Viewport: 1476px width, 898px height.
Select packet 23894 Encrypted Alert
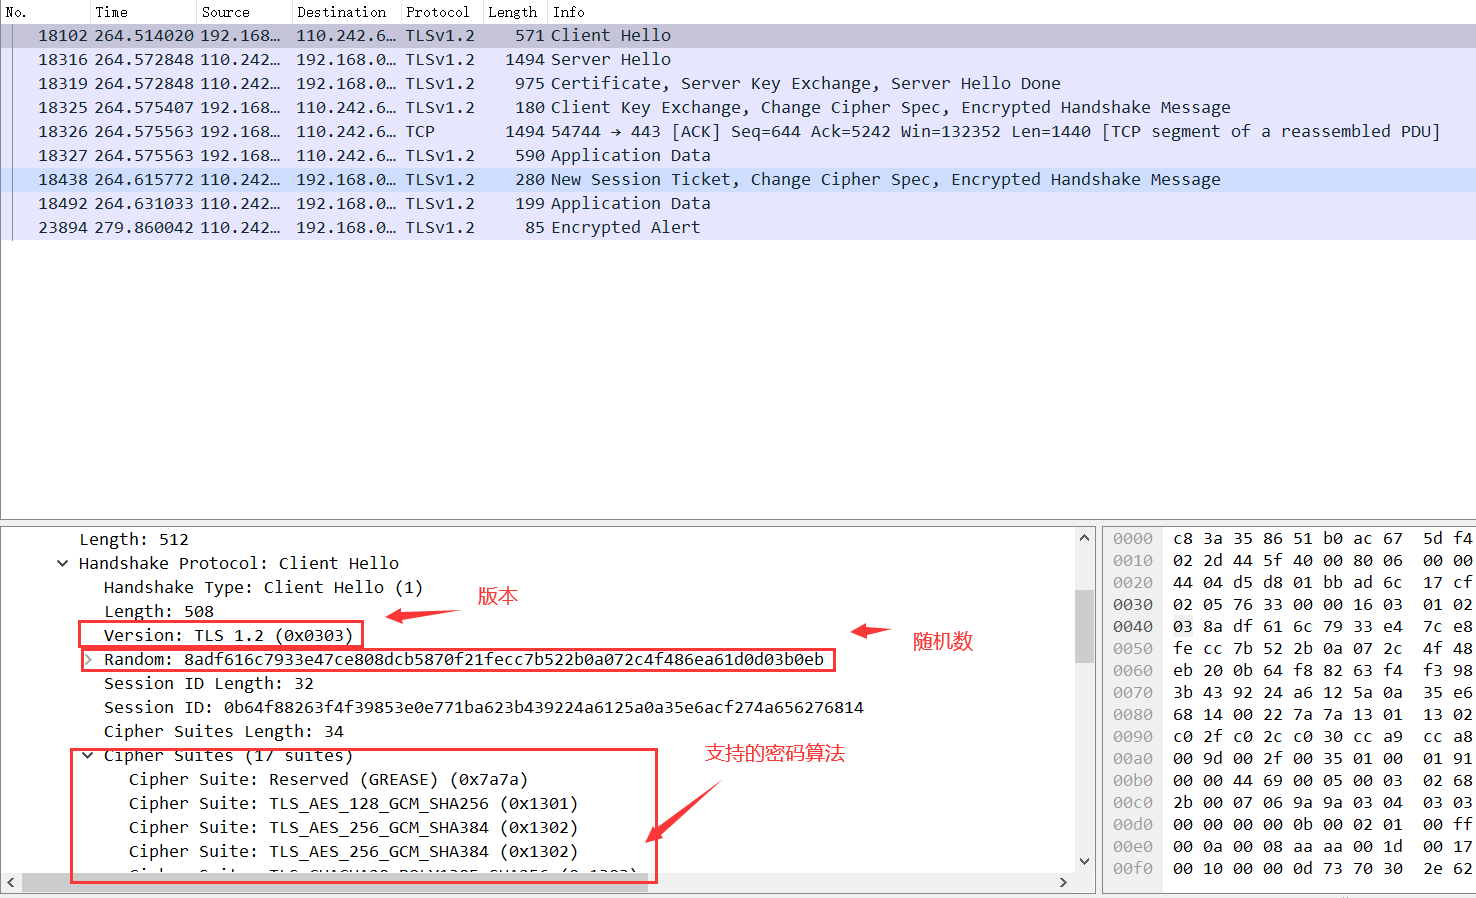[x=738, y=228]
